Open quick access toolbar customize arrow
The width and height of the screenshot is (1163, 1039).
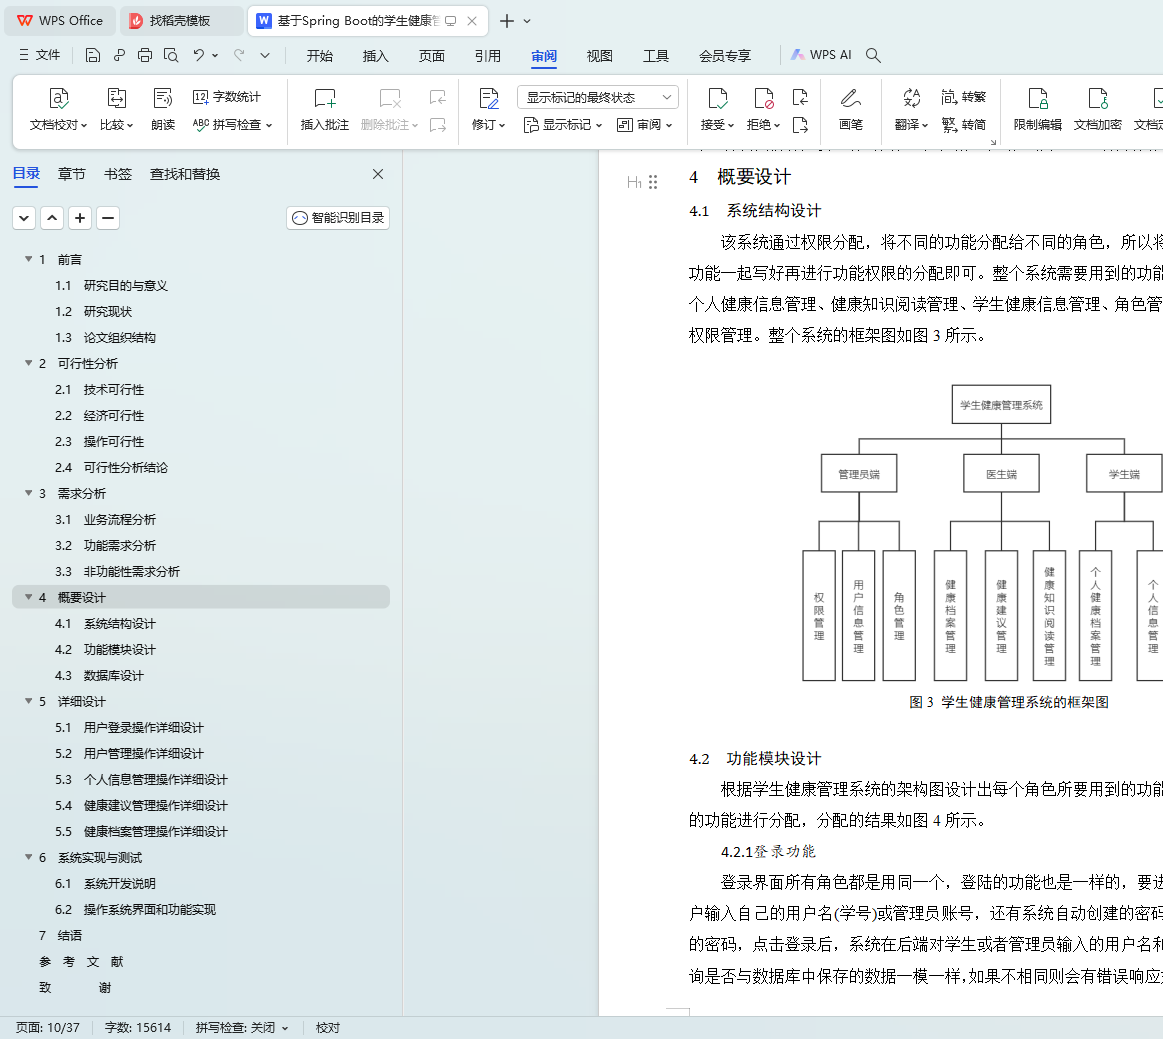pos(265,55)
